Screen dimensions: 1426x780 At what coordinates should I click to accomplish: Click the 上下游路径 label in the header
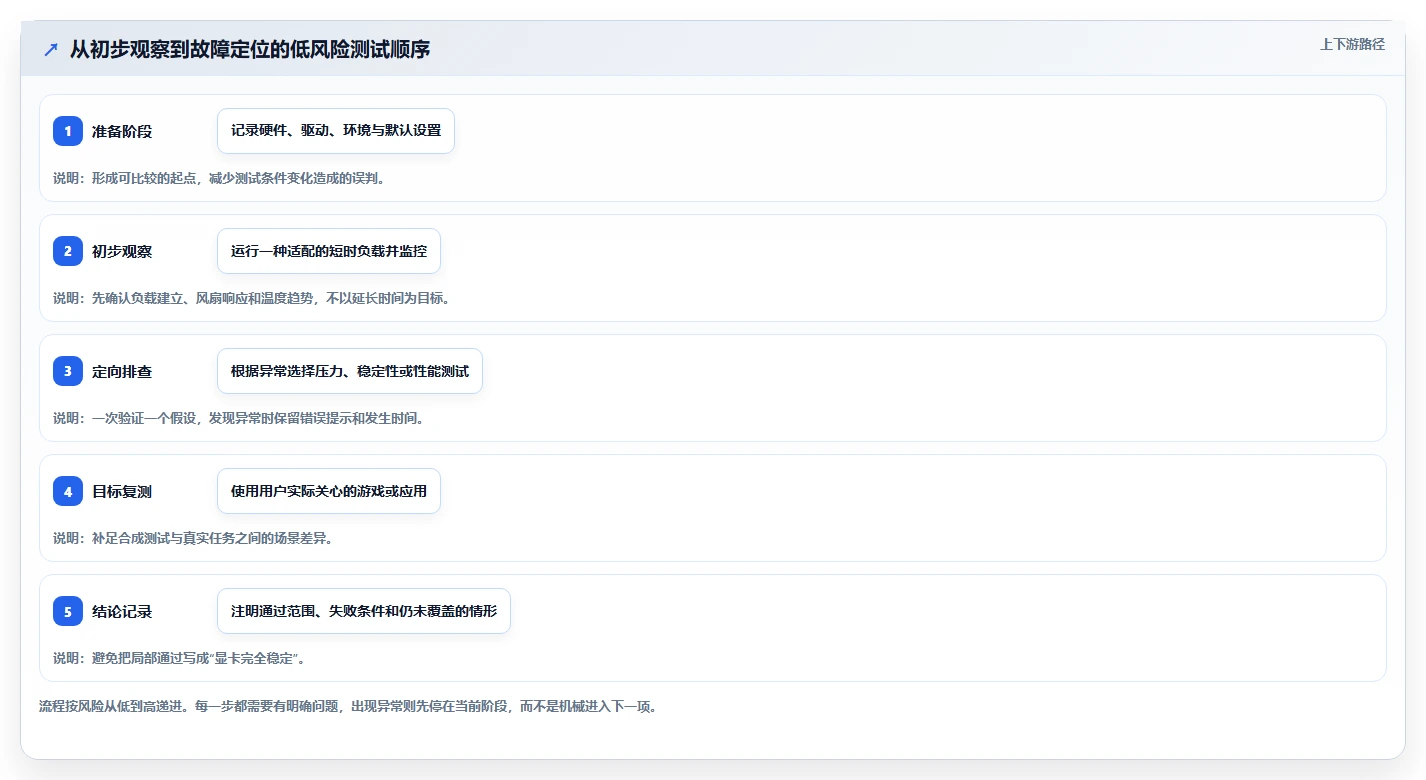[x=1352, y=44]
